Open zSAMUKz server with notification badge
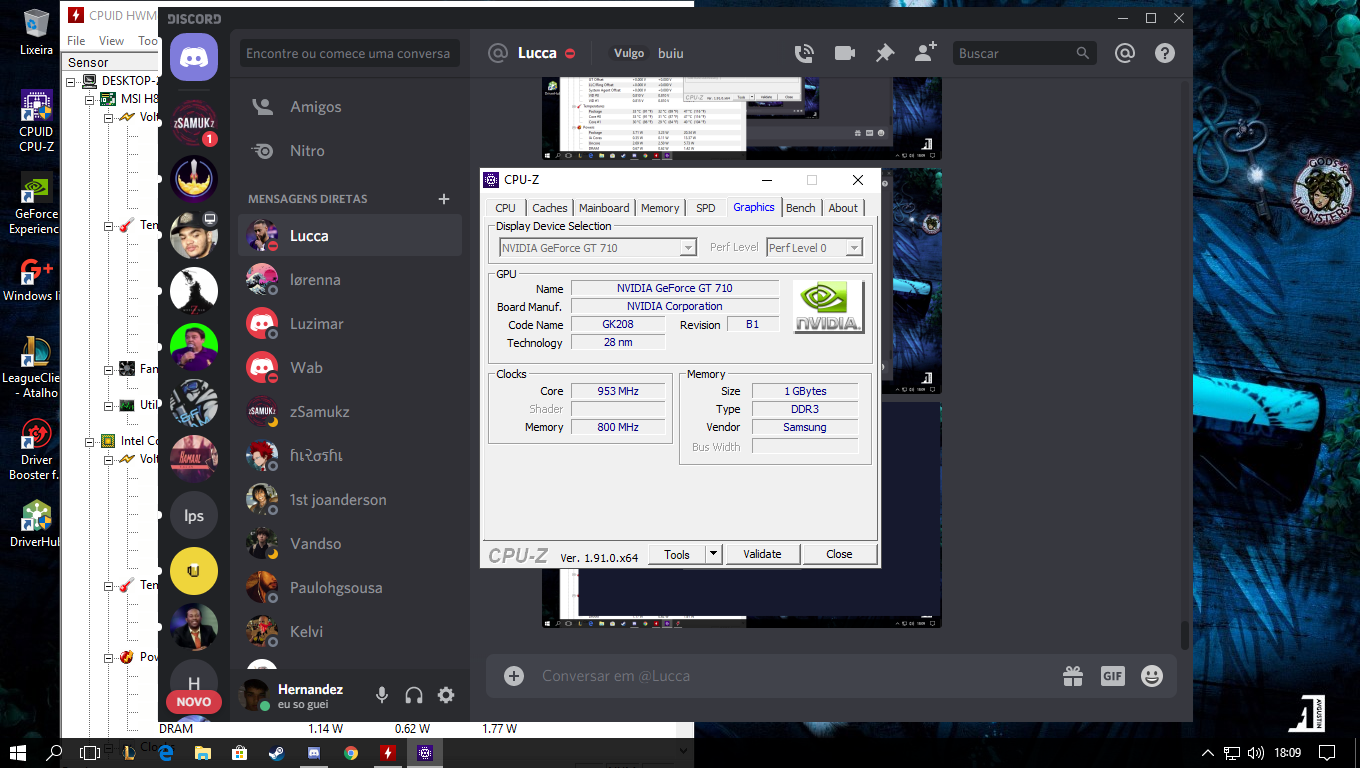The height and width of the screenshot is (768, 1360). pyautogui.click(x=194, y=124)
